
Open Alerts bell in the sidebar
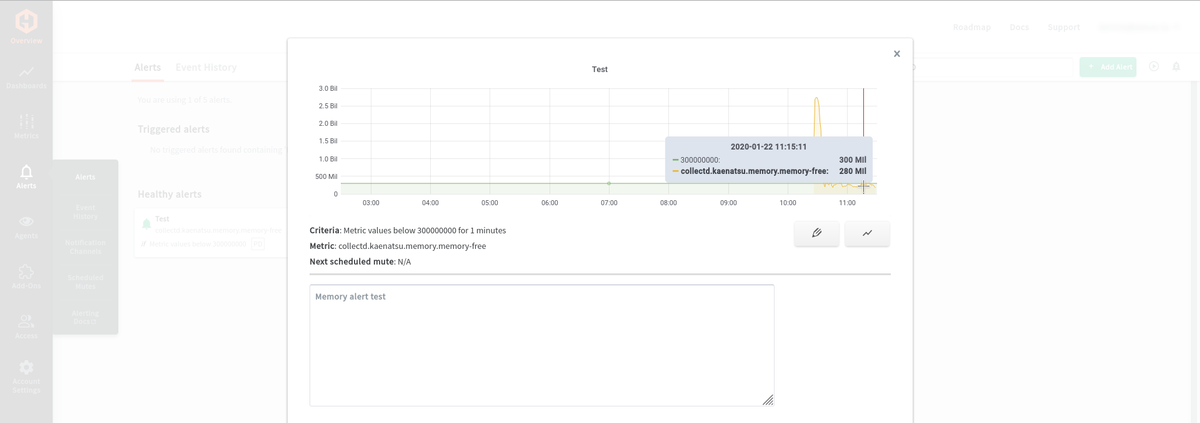26,177
